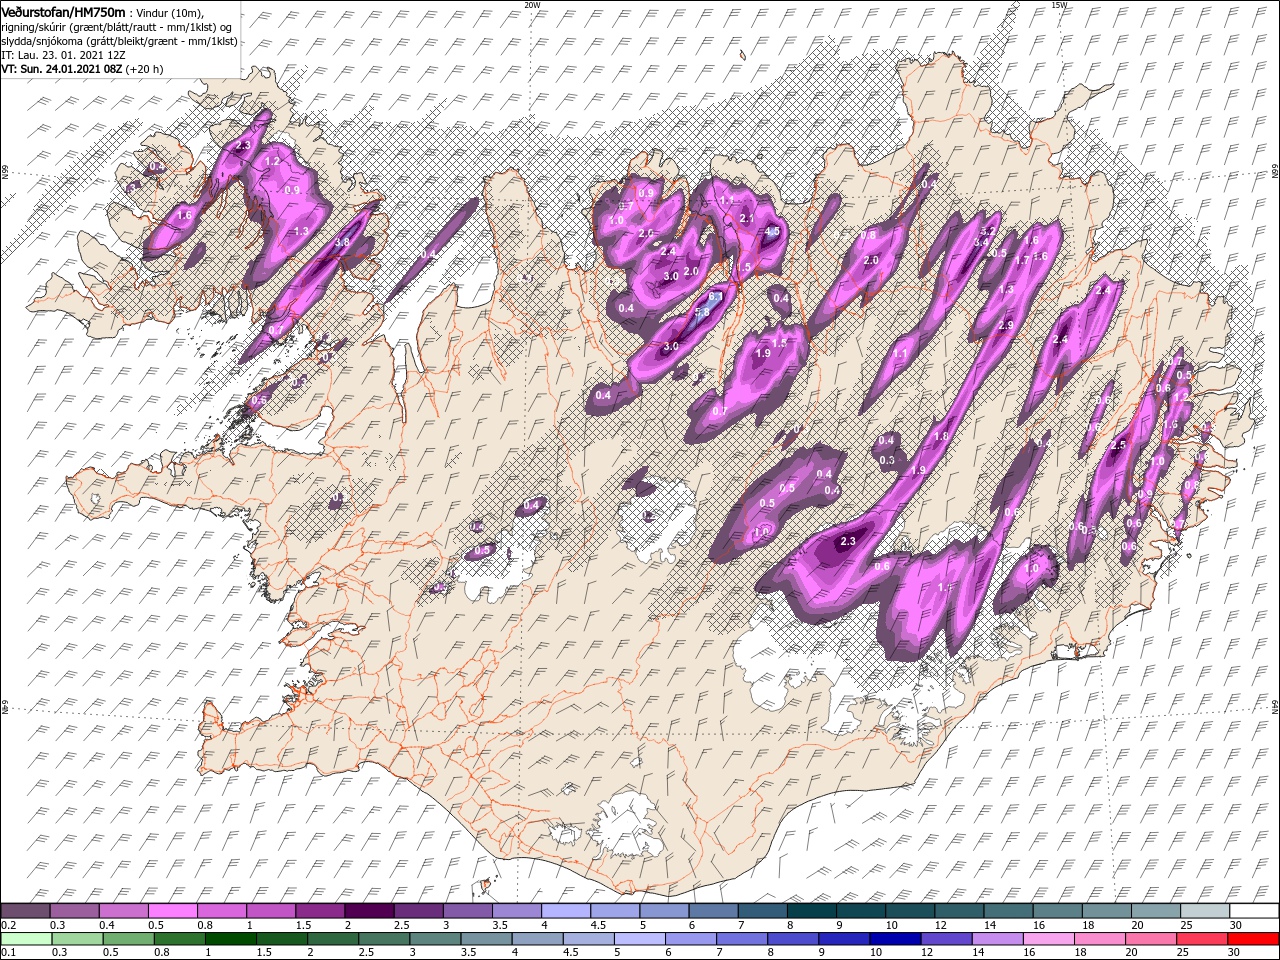Select the darkest purple 2–2.5 legend swatch

(369, 911)
